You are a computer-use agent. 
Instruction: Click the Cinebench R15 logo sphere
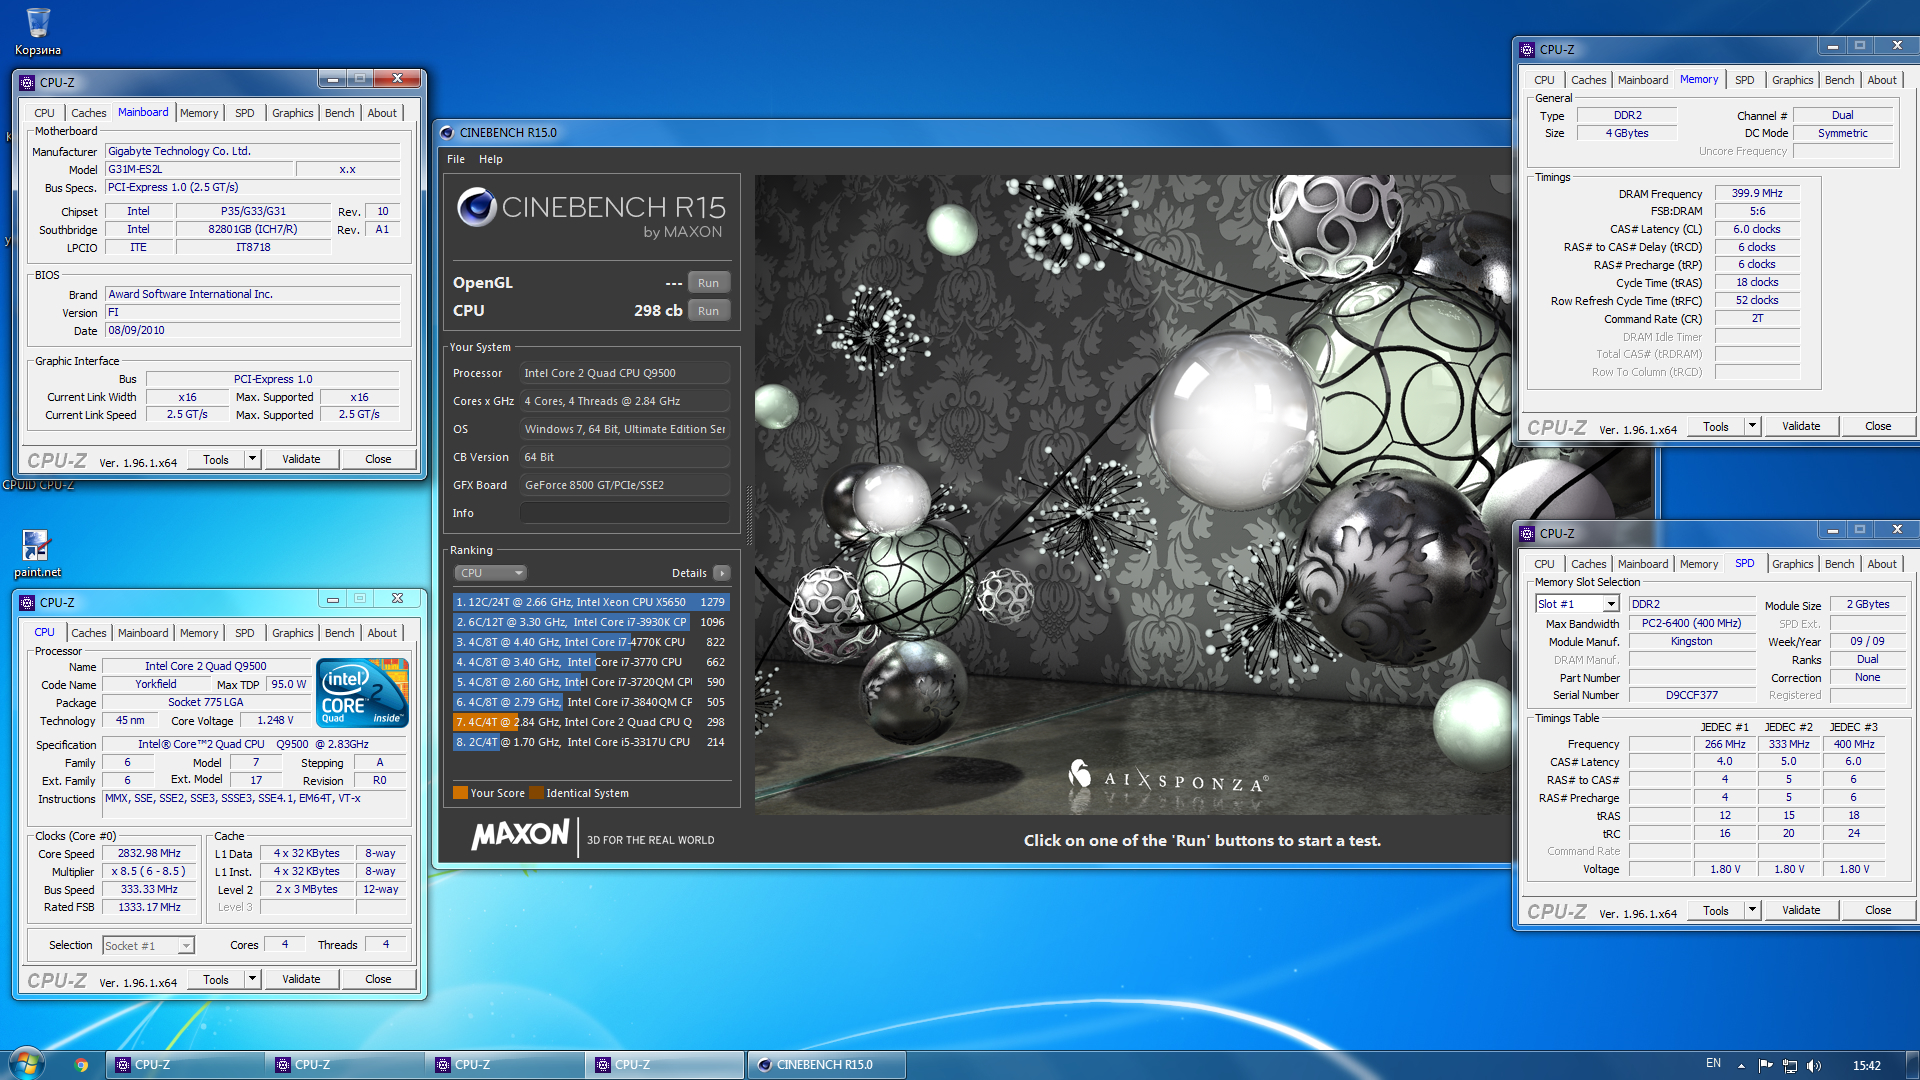477,207
